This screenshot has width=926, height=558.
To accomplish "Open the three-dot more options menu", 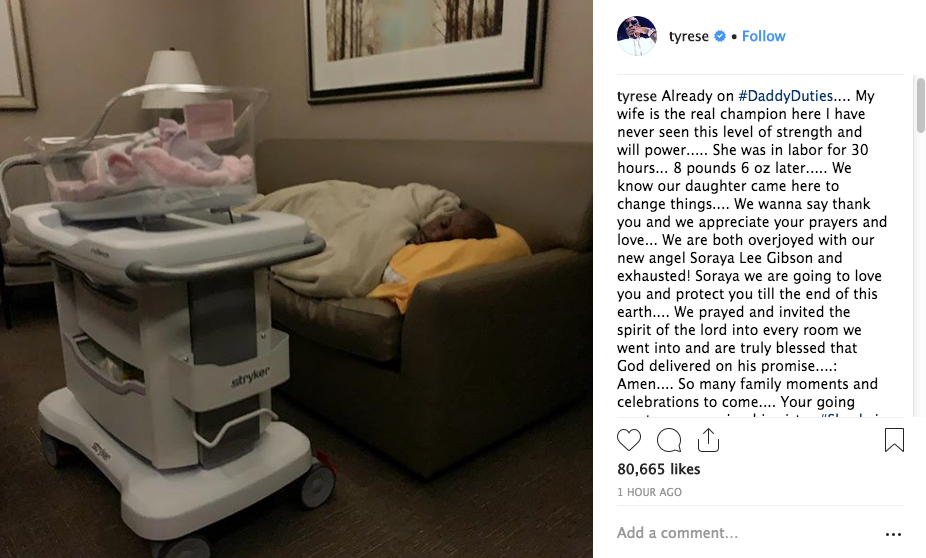I will coord(894,534).
